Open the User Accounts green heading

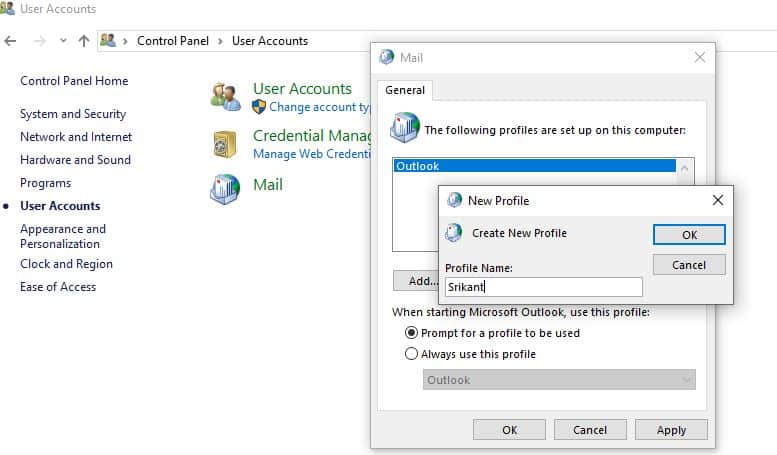302,89
